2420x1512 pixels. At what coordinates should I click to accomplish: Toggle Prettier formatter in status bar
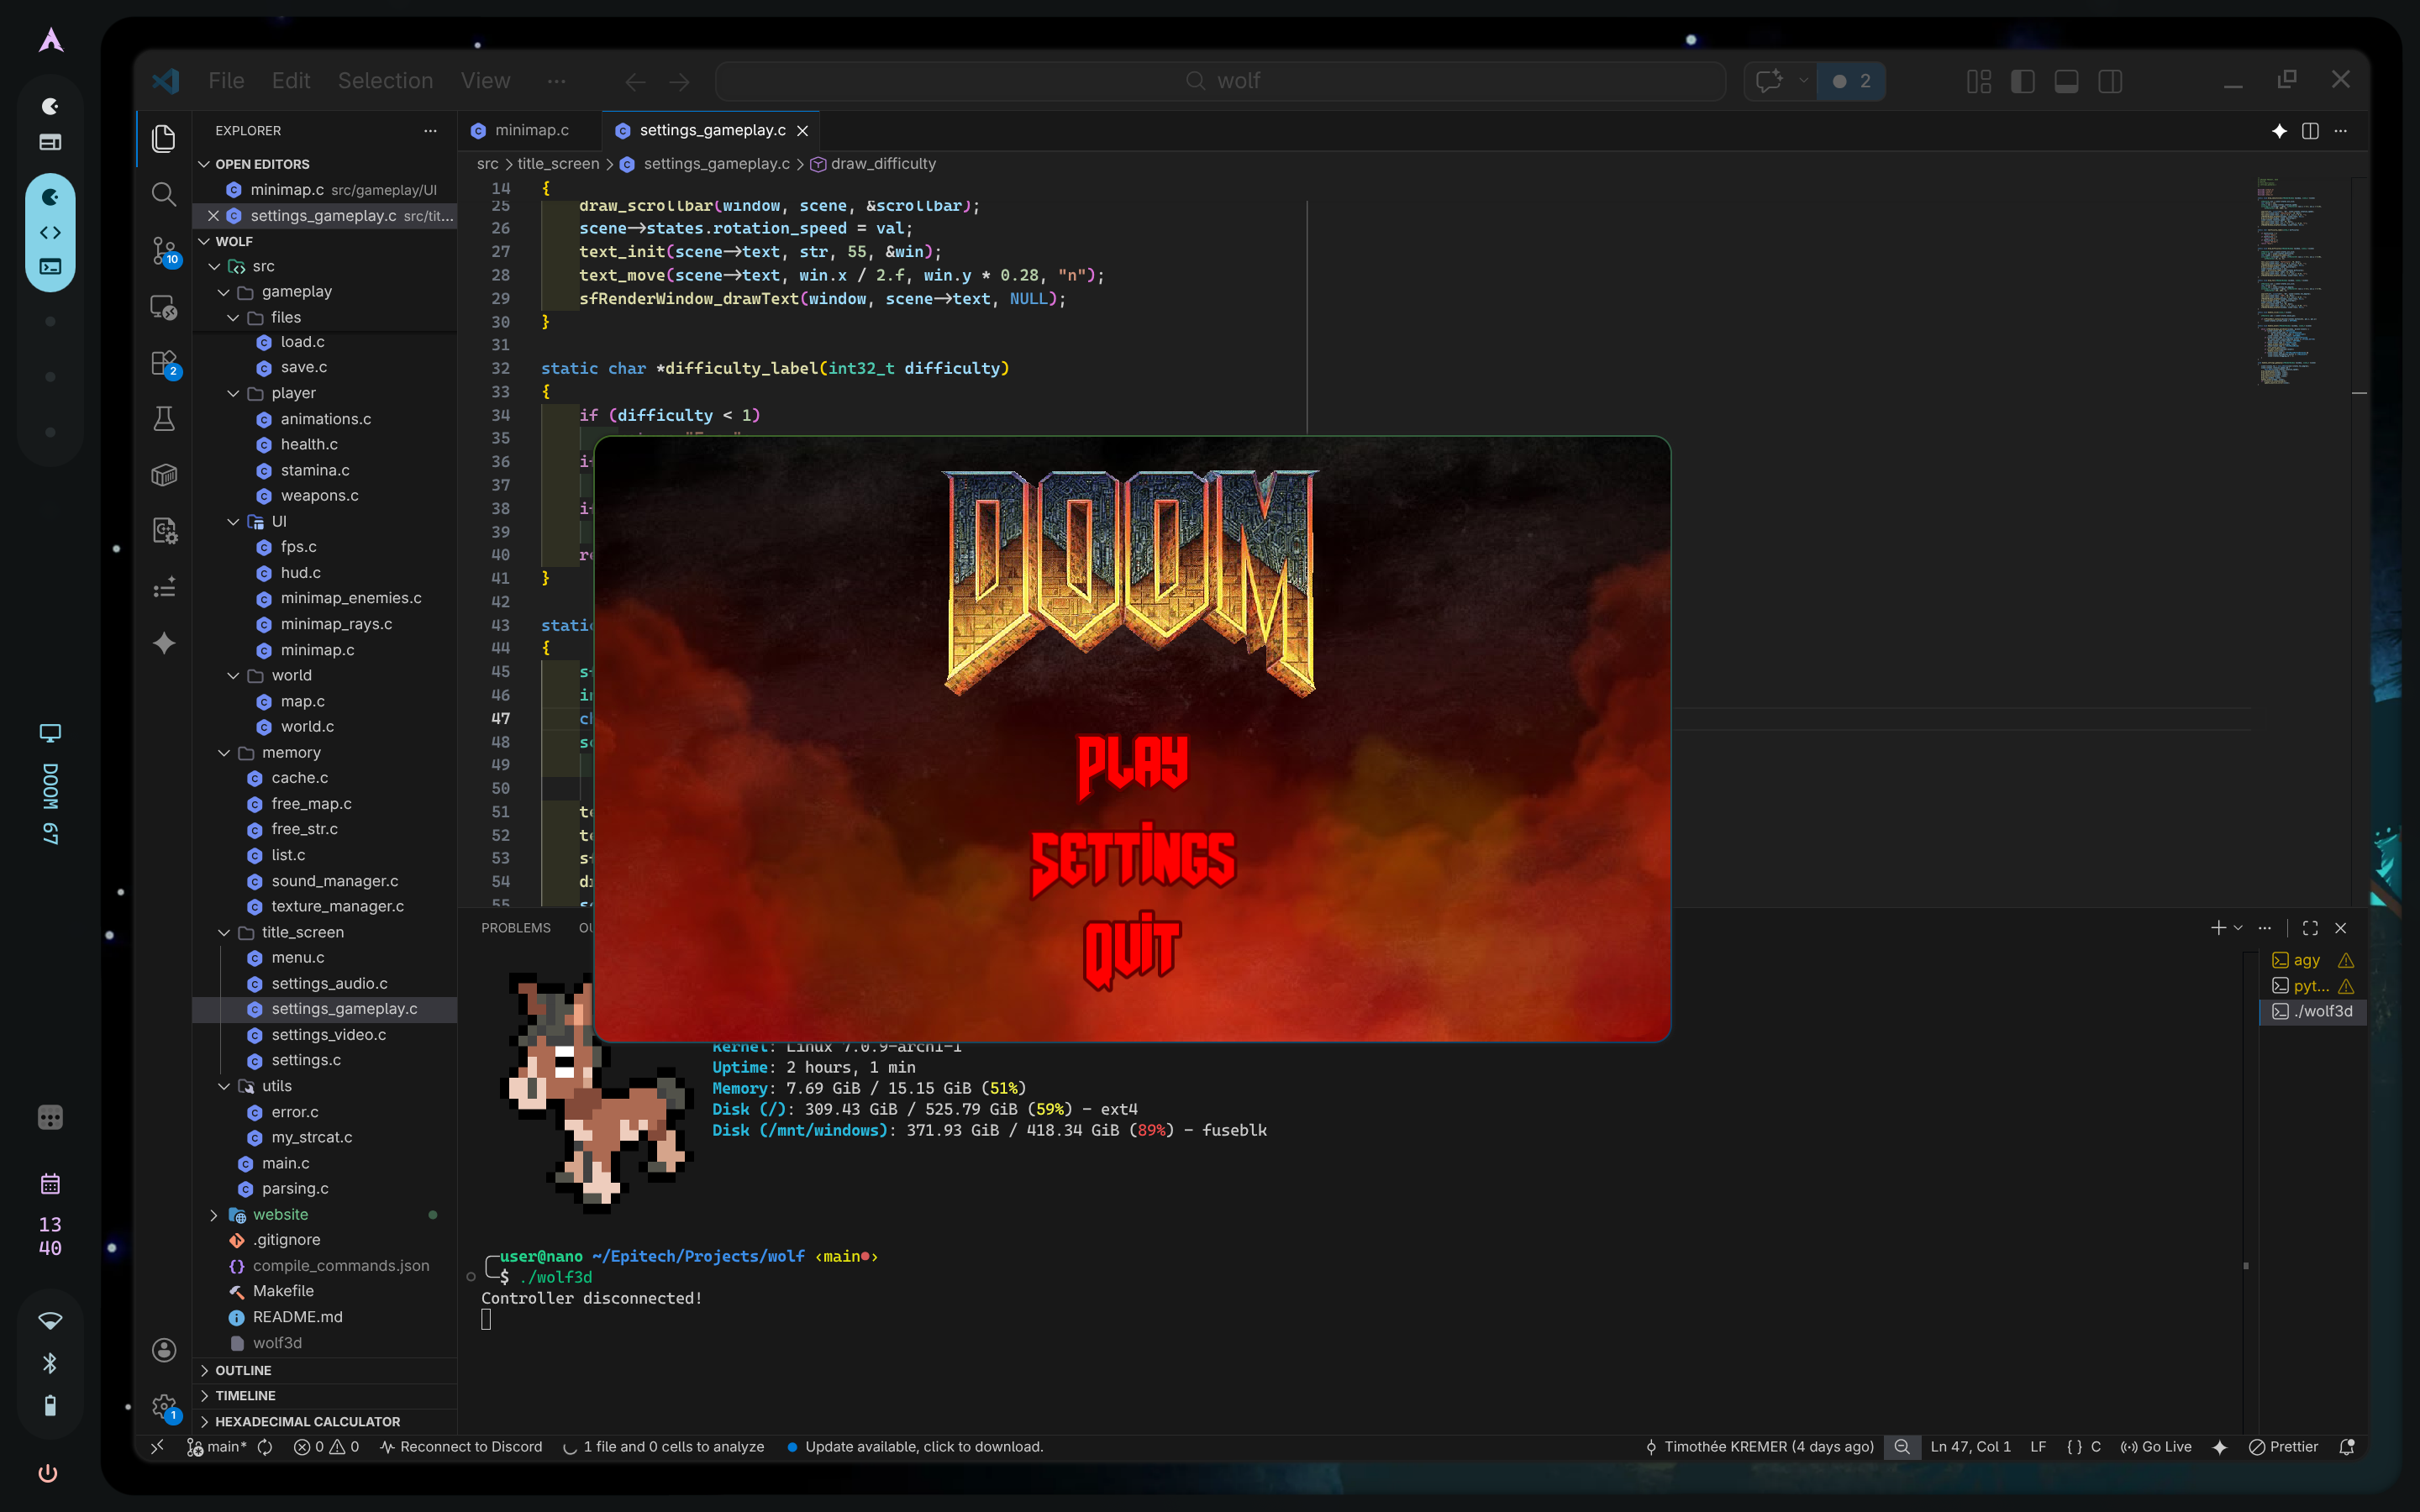click(2283, 1447)
